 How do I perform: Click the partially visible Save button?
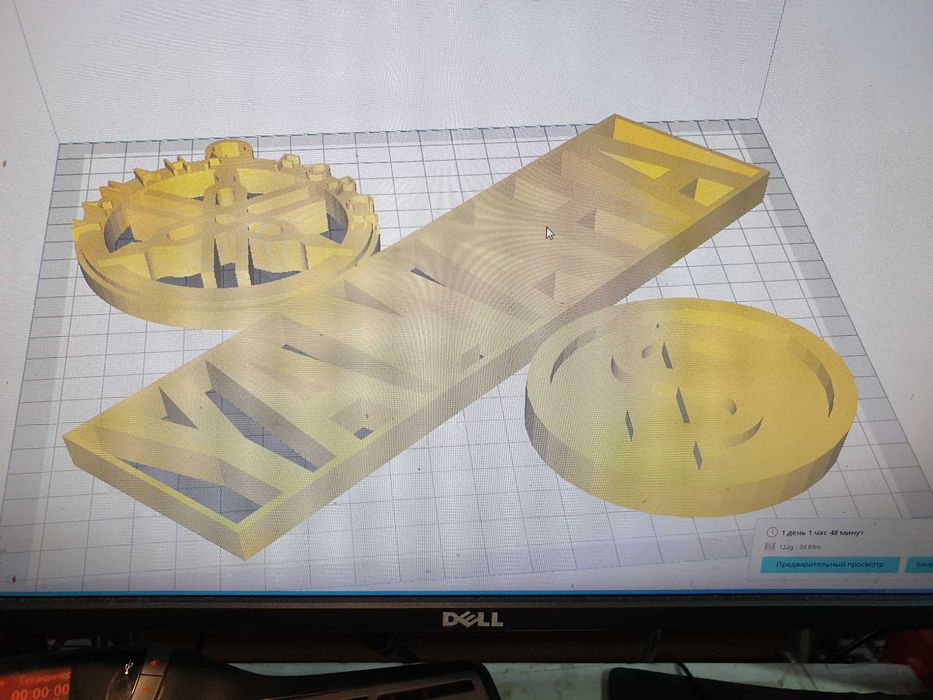coord(920,564)
